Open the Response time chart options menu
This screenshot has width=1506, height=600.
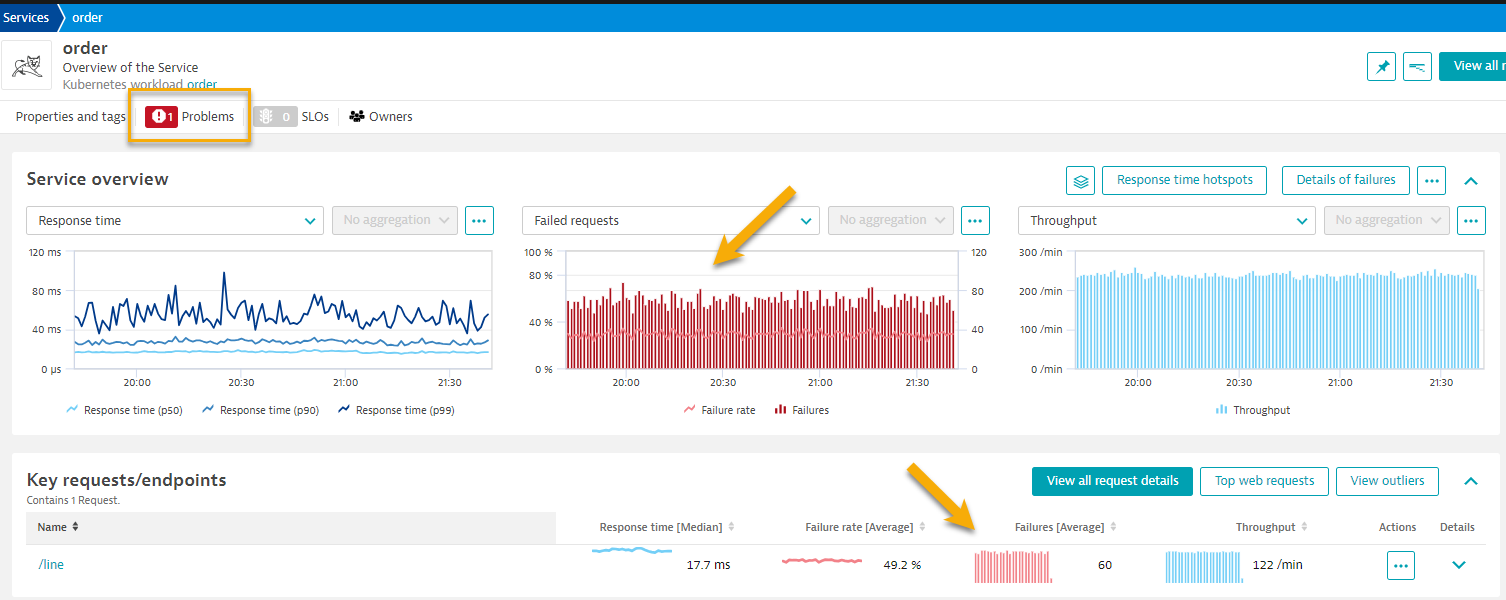[479, 220]
